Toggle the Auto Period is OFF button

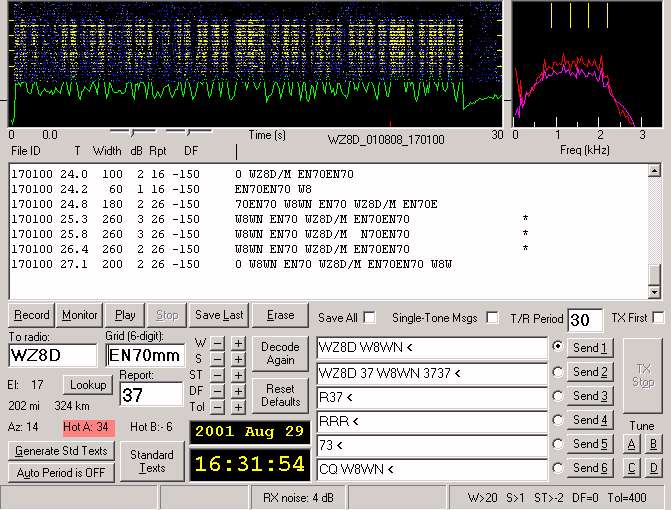click(62, 472)
